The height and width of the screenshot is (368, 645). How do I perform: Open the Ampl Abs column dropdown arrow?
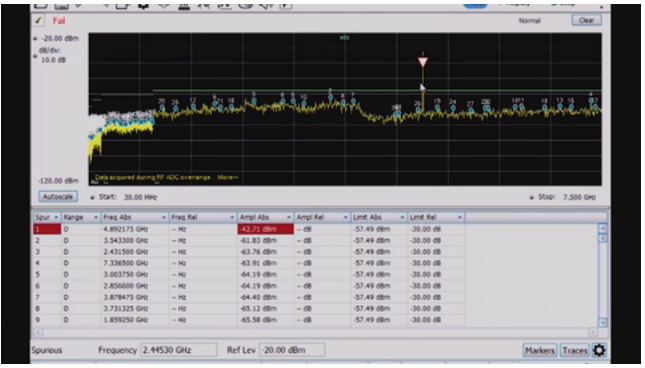[289, 217]
